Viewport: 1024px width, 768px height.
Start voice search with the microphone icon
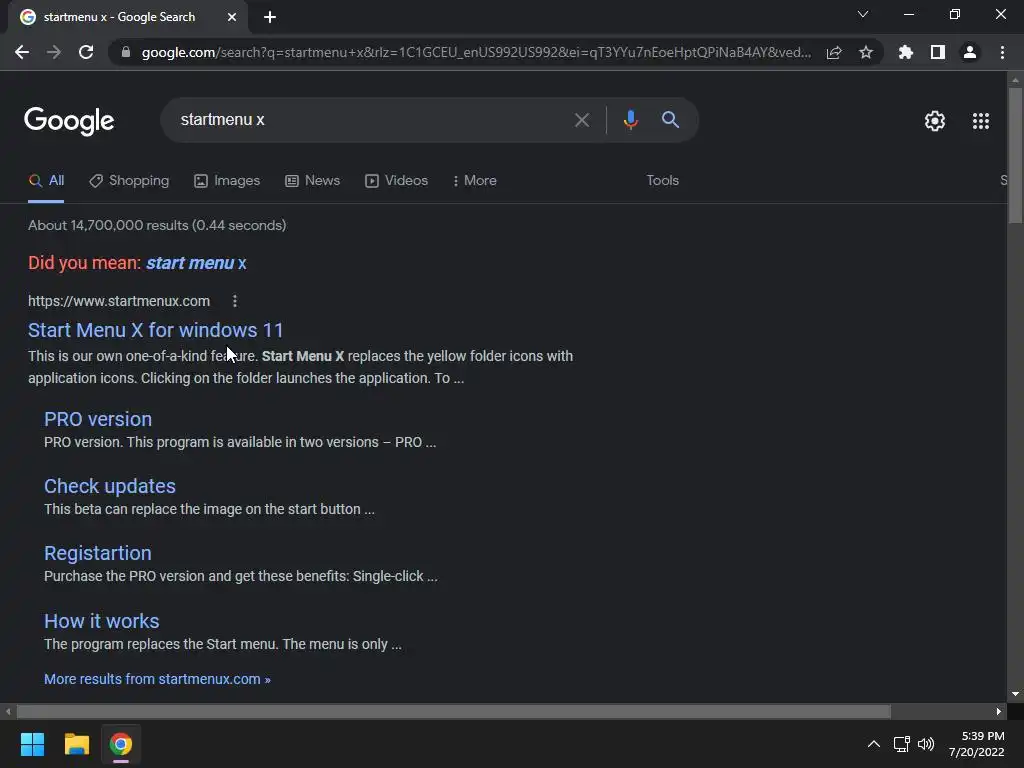point(630,120)
